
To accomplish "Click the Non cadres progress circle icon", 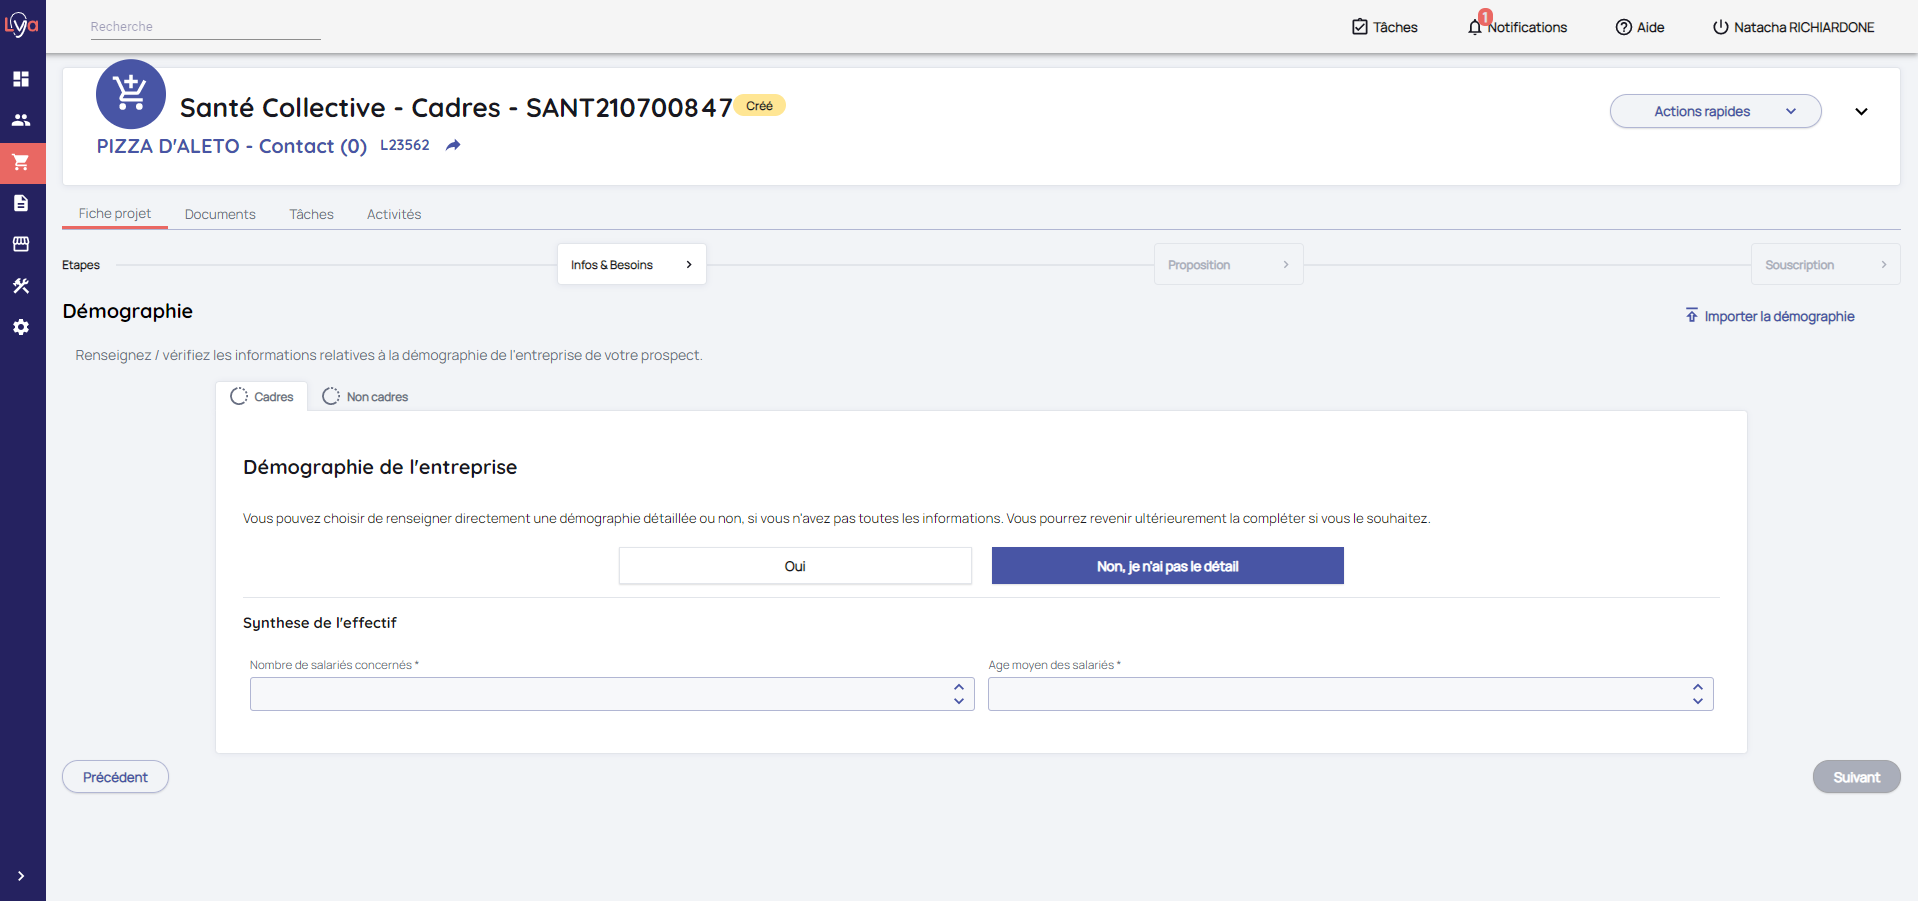I will coord(331,396).
